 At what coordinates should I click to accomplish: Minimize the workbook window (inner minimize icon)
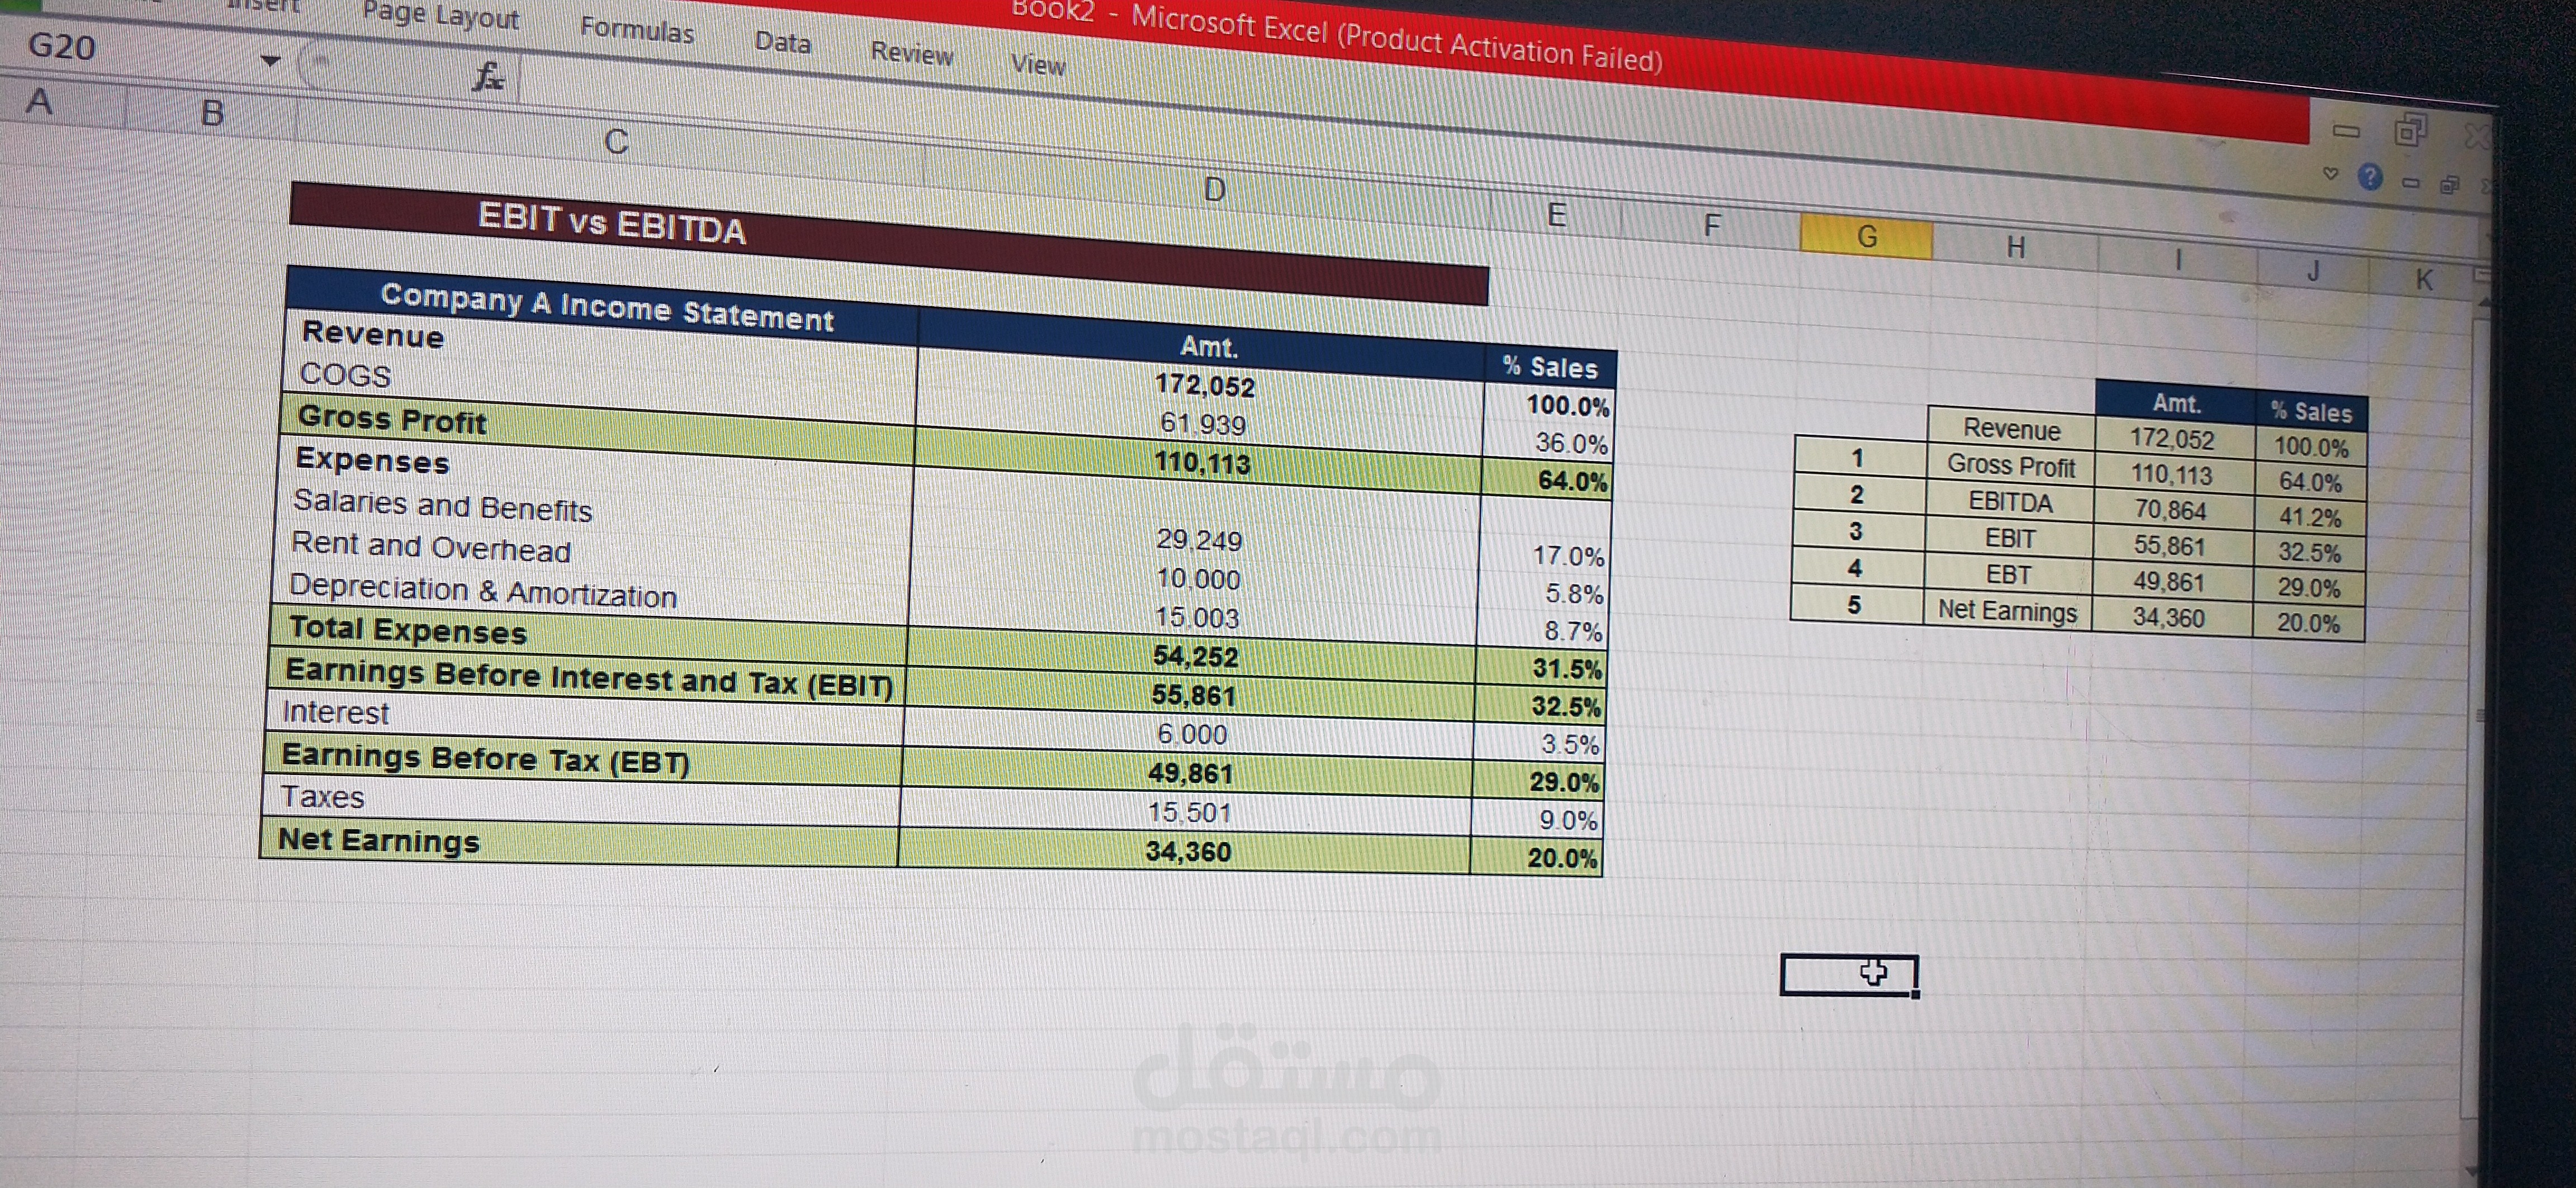point(2410,182)
